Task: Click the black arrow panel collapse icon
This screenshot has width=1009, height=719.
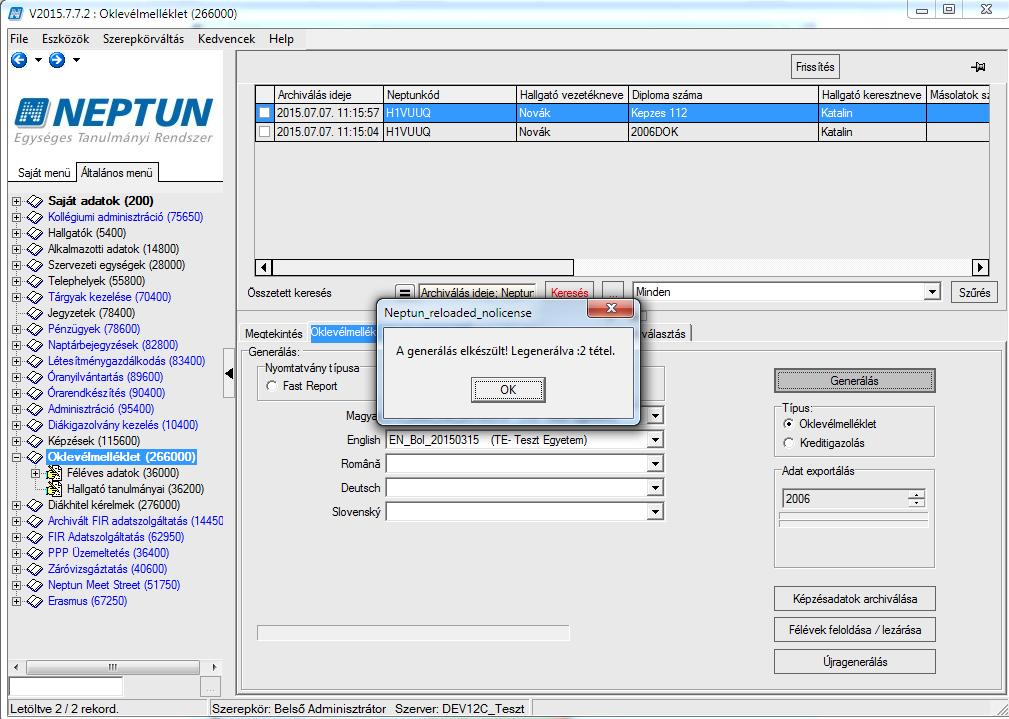Action: [229, 373]
